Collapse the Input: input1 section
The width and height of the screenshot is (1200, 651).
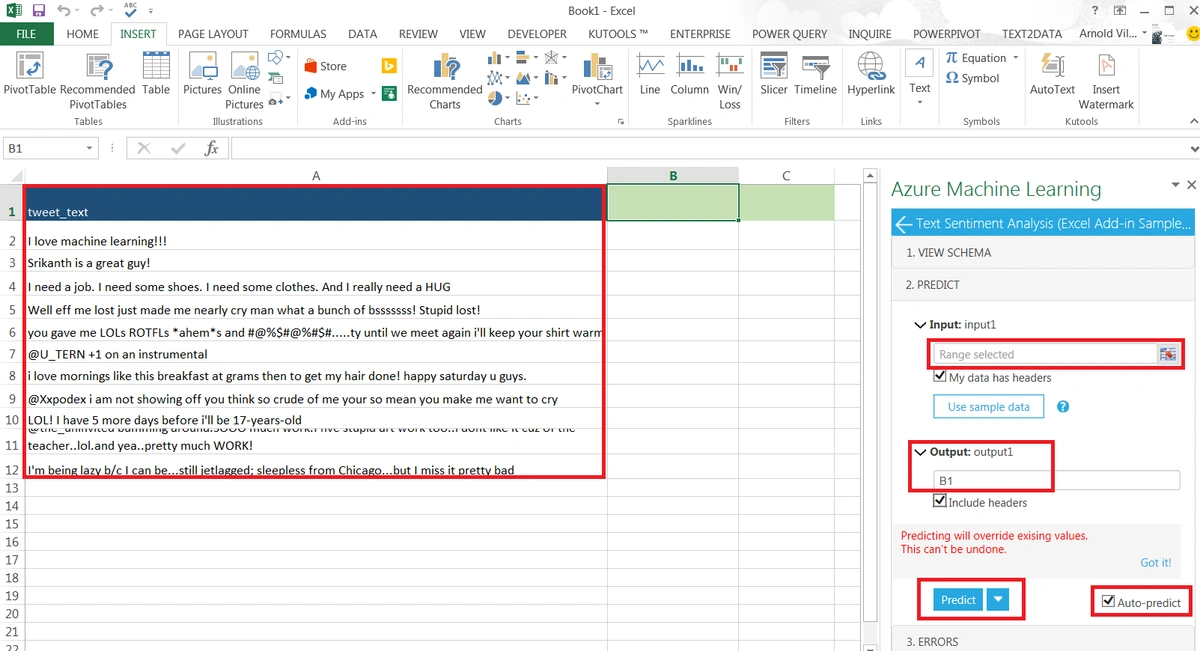tap(920, 325)
